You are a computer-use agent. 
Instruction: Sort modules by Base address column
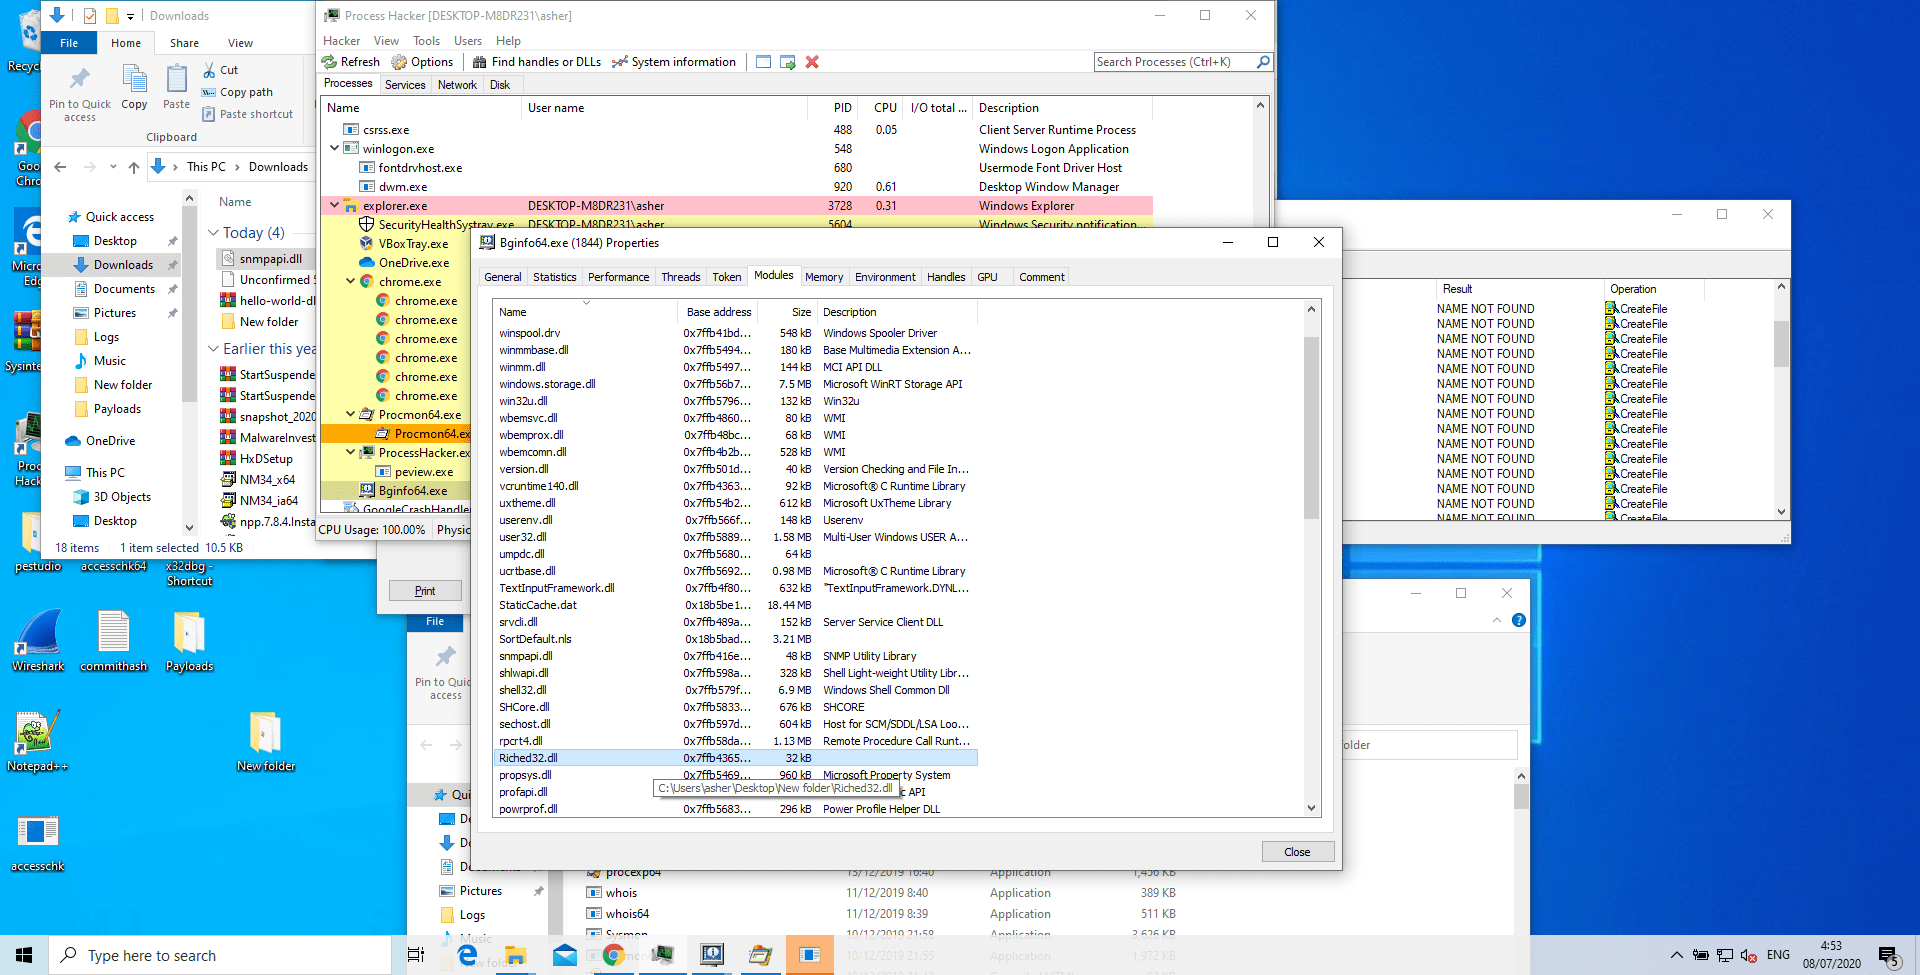point(718,312)
